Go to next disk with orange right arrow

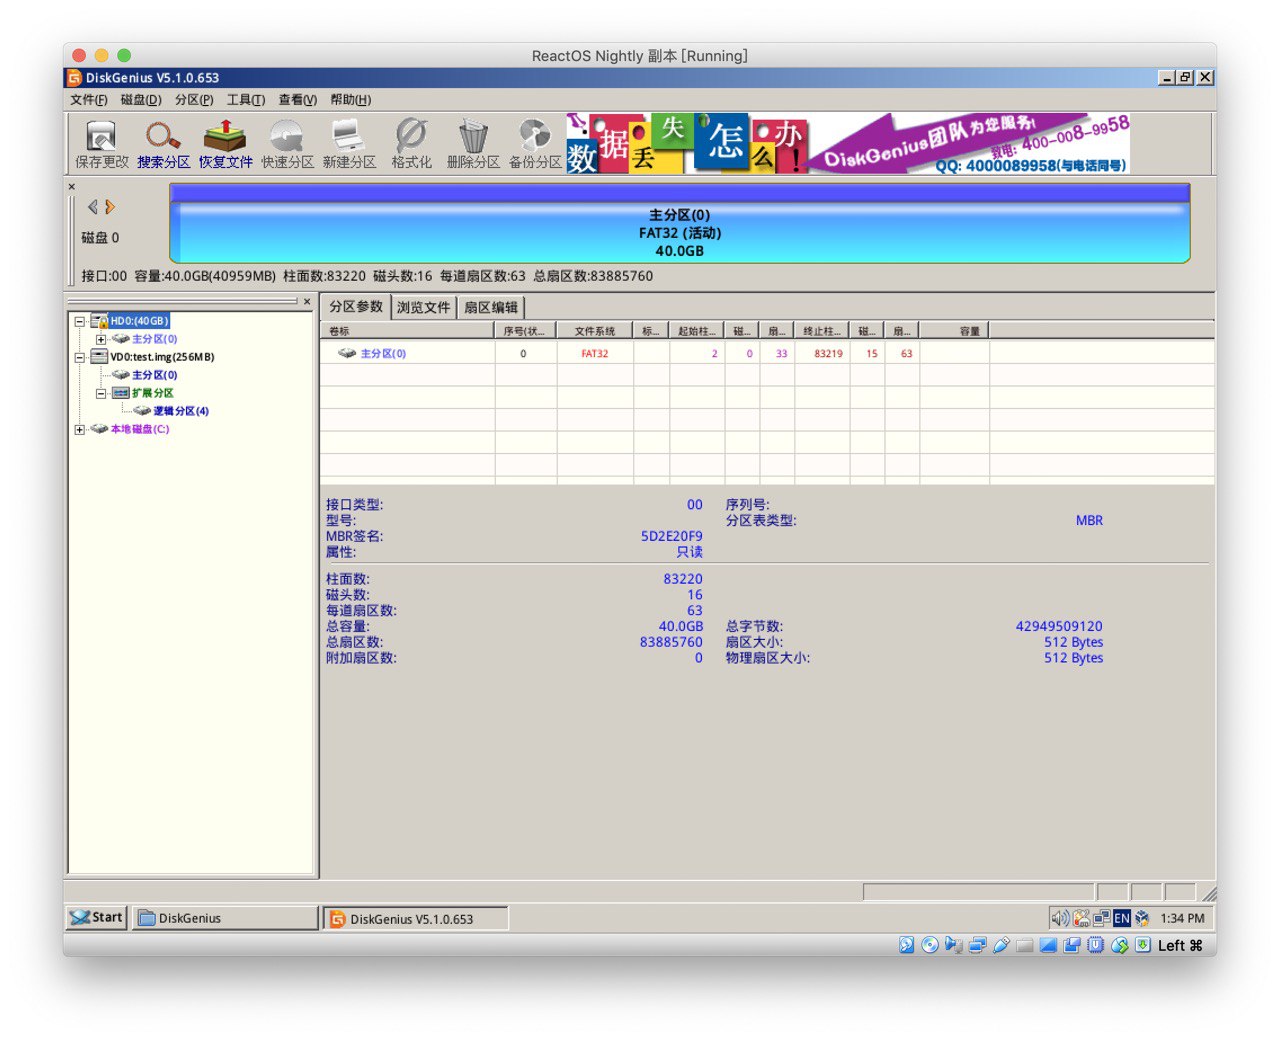(x=110, y=207)
